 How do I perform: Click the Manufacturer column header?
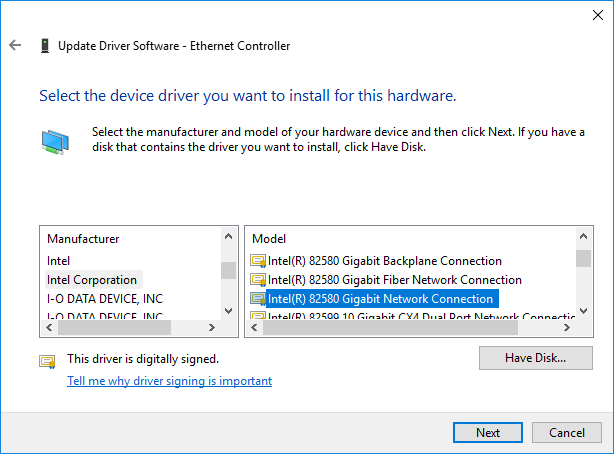point(83,239)
